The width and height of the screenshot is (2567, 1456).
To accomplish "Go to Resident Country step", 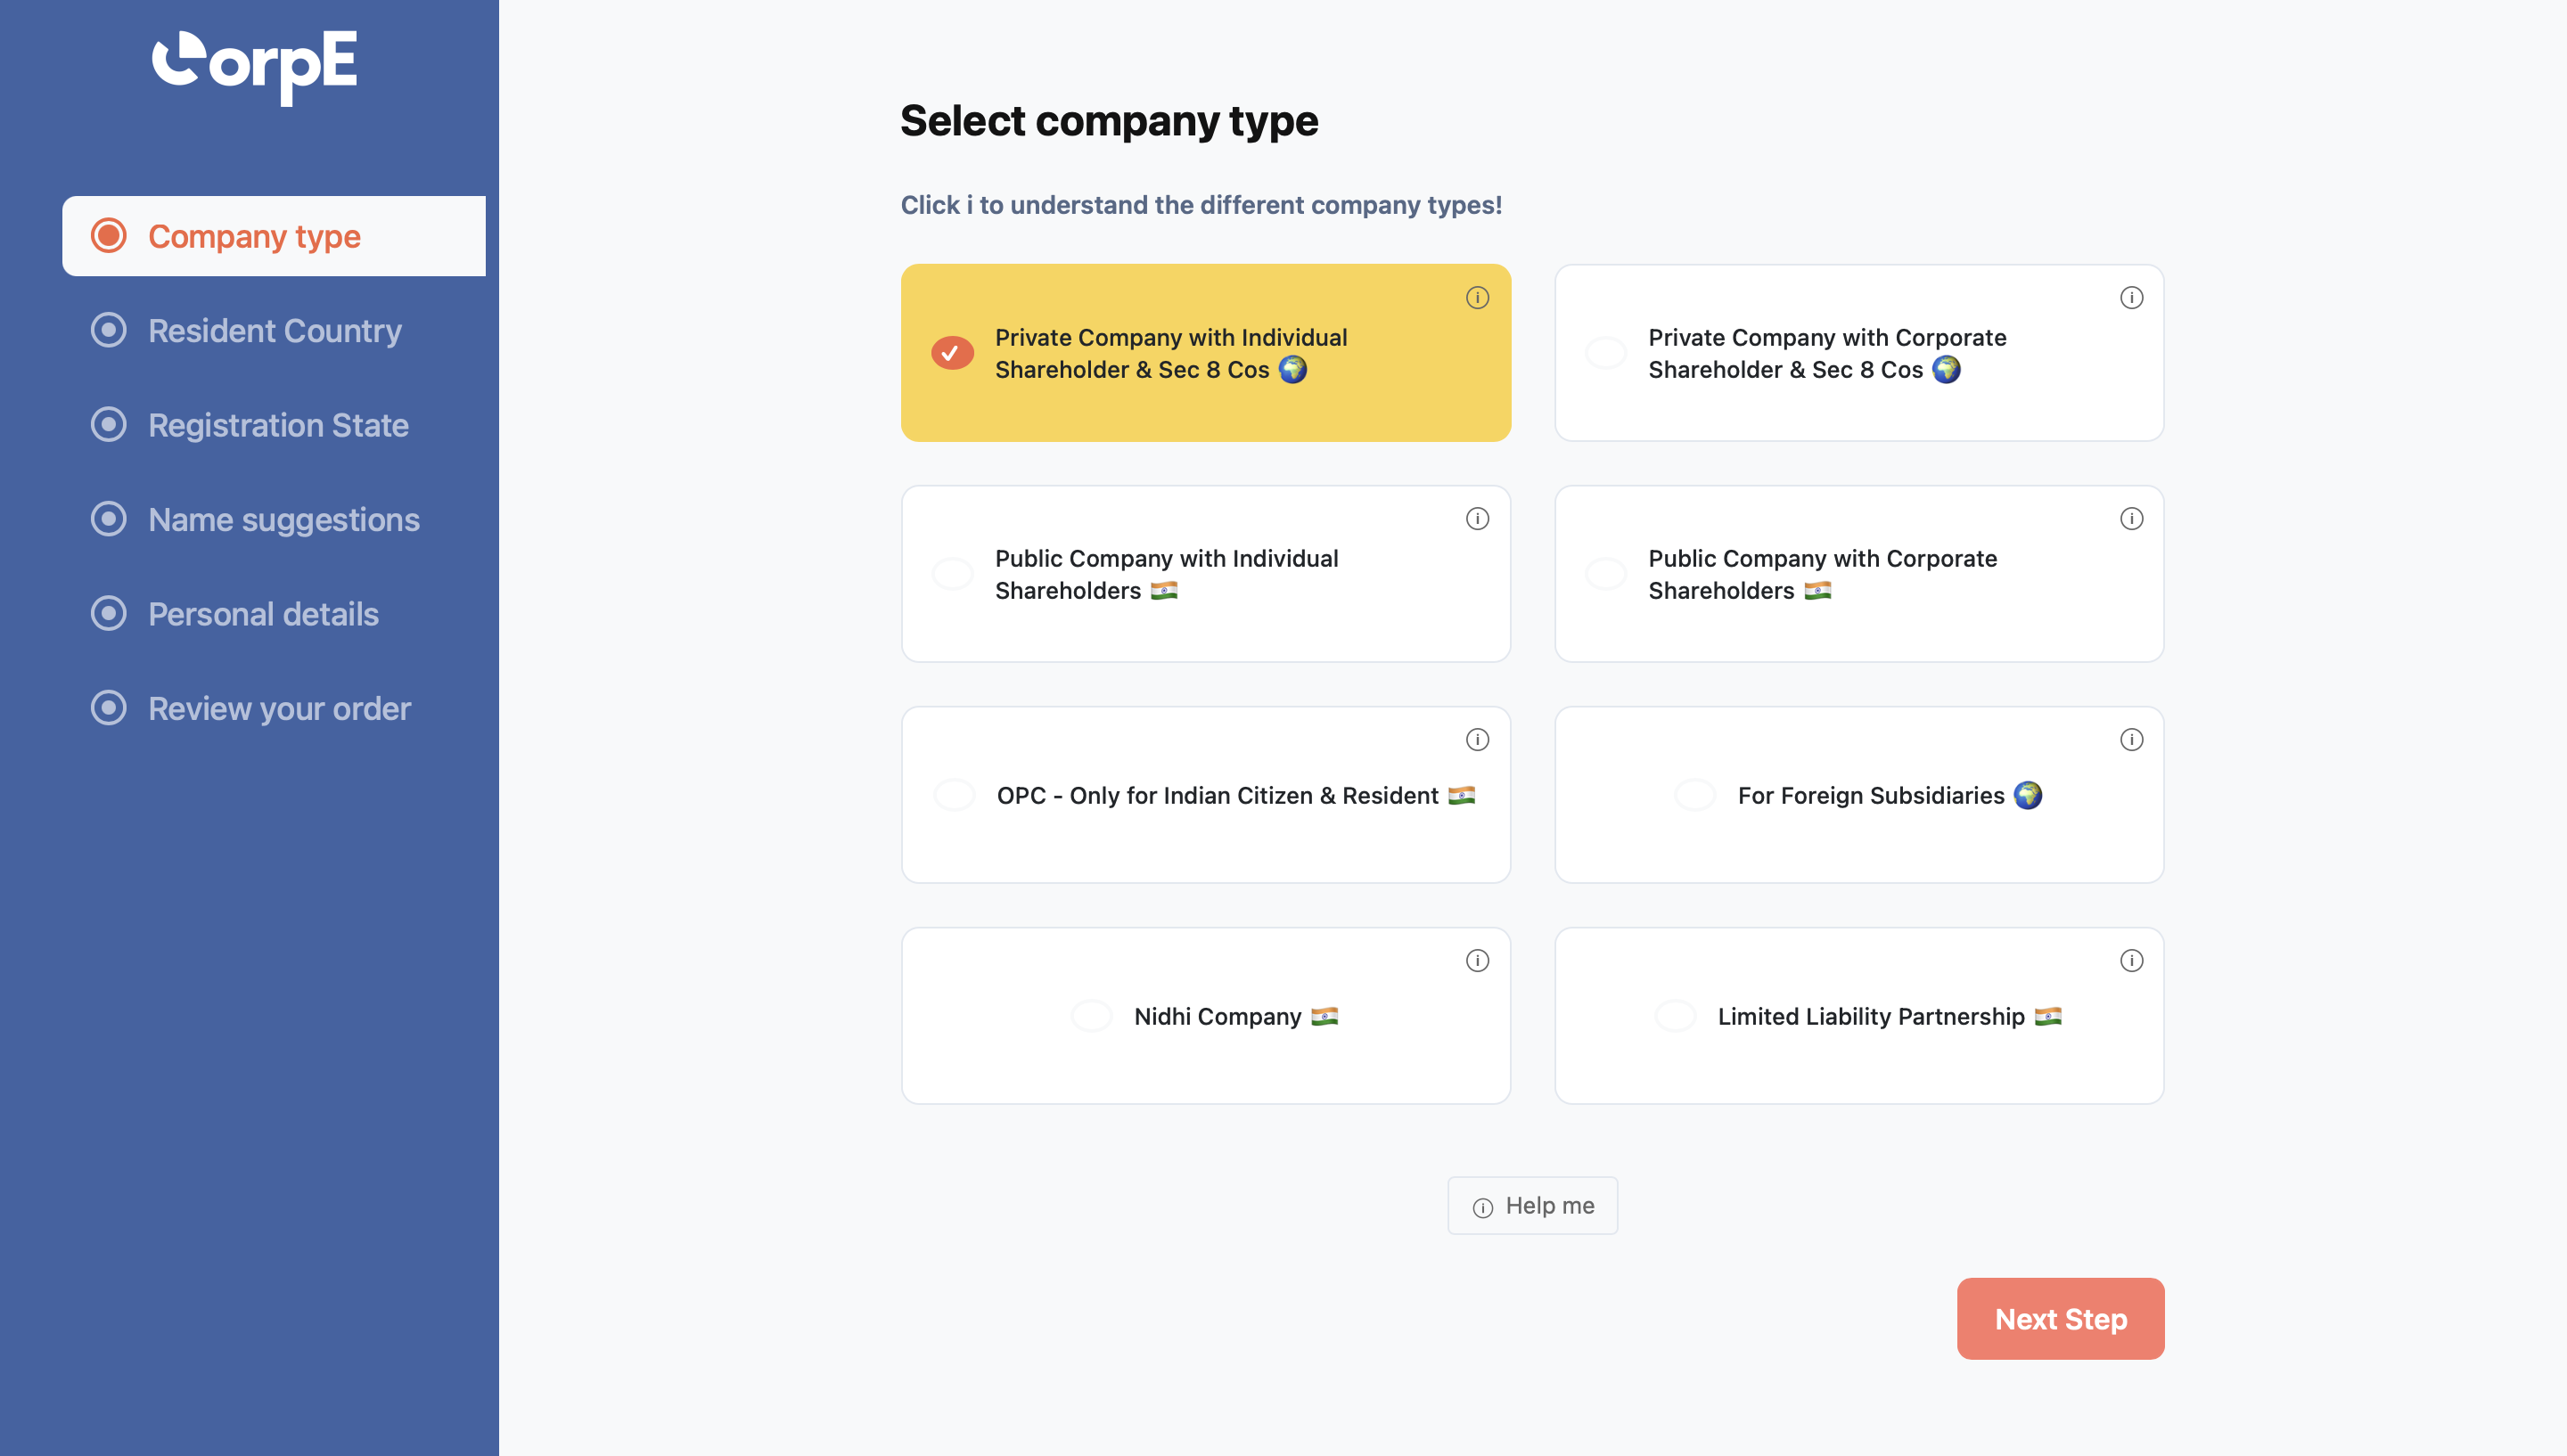I will pos(274,331).
